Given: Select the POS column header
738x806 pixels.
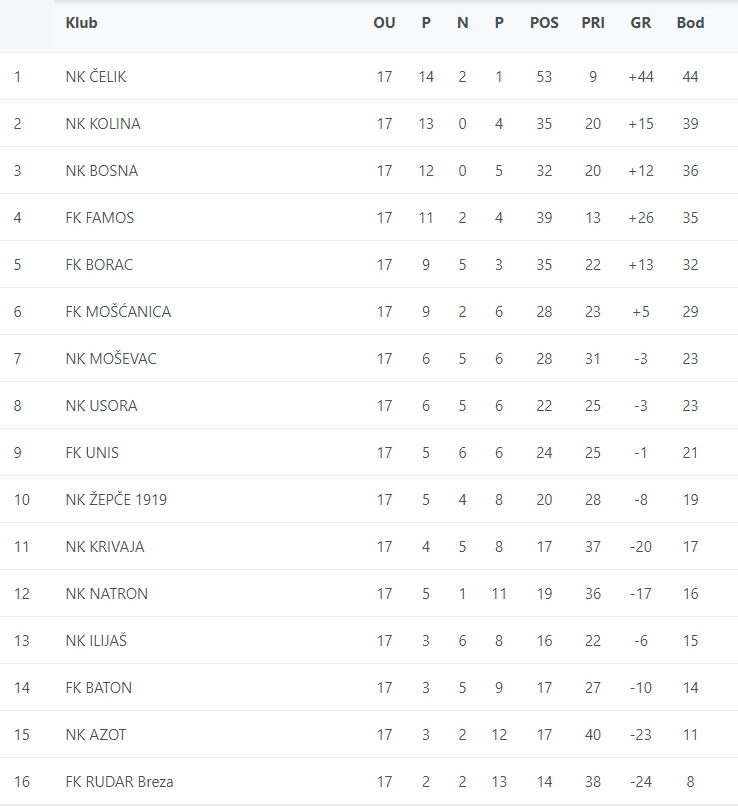Looking at the screenshot, I should (544, 23).
